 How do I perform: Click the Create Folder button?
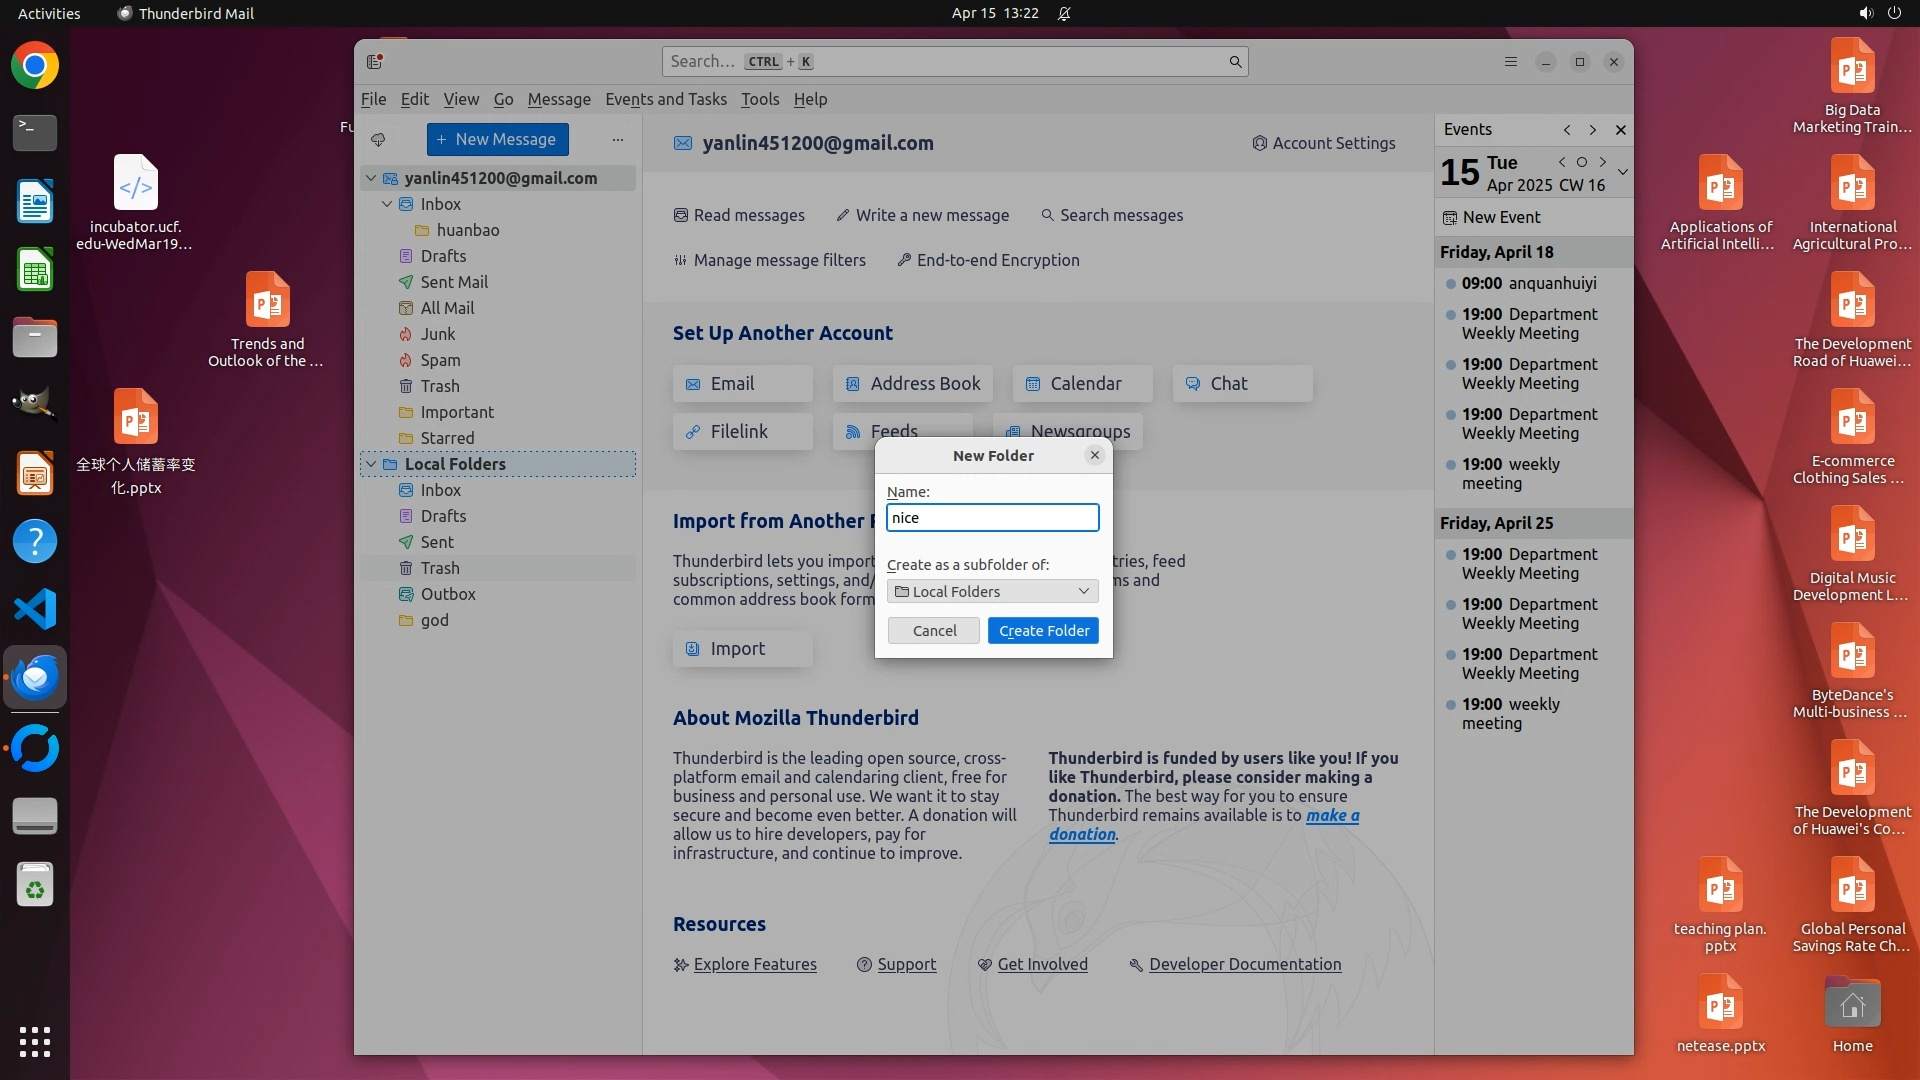tap(1043, 631)
